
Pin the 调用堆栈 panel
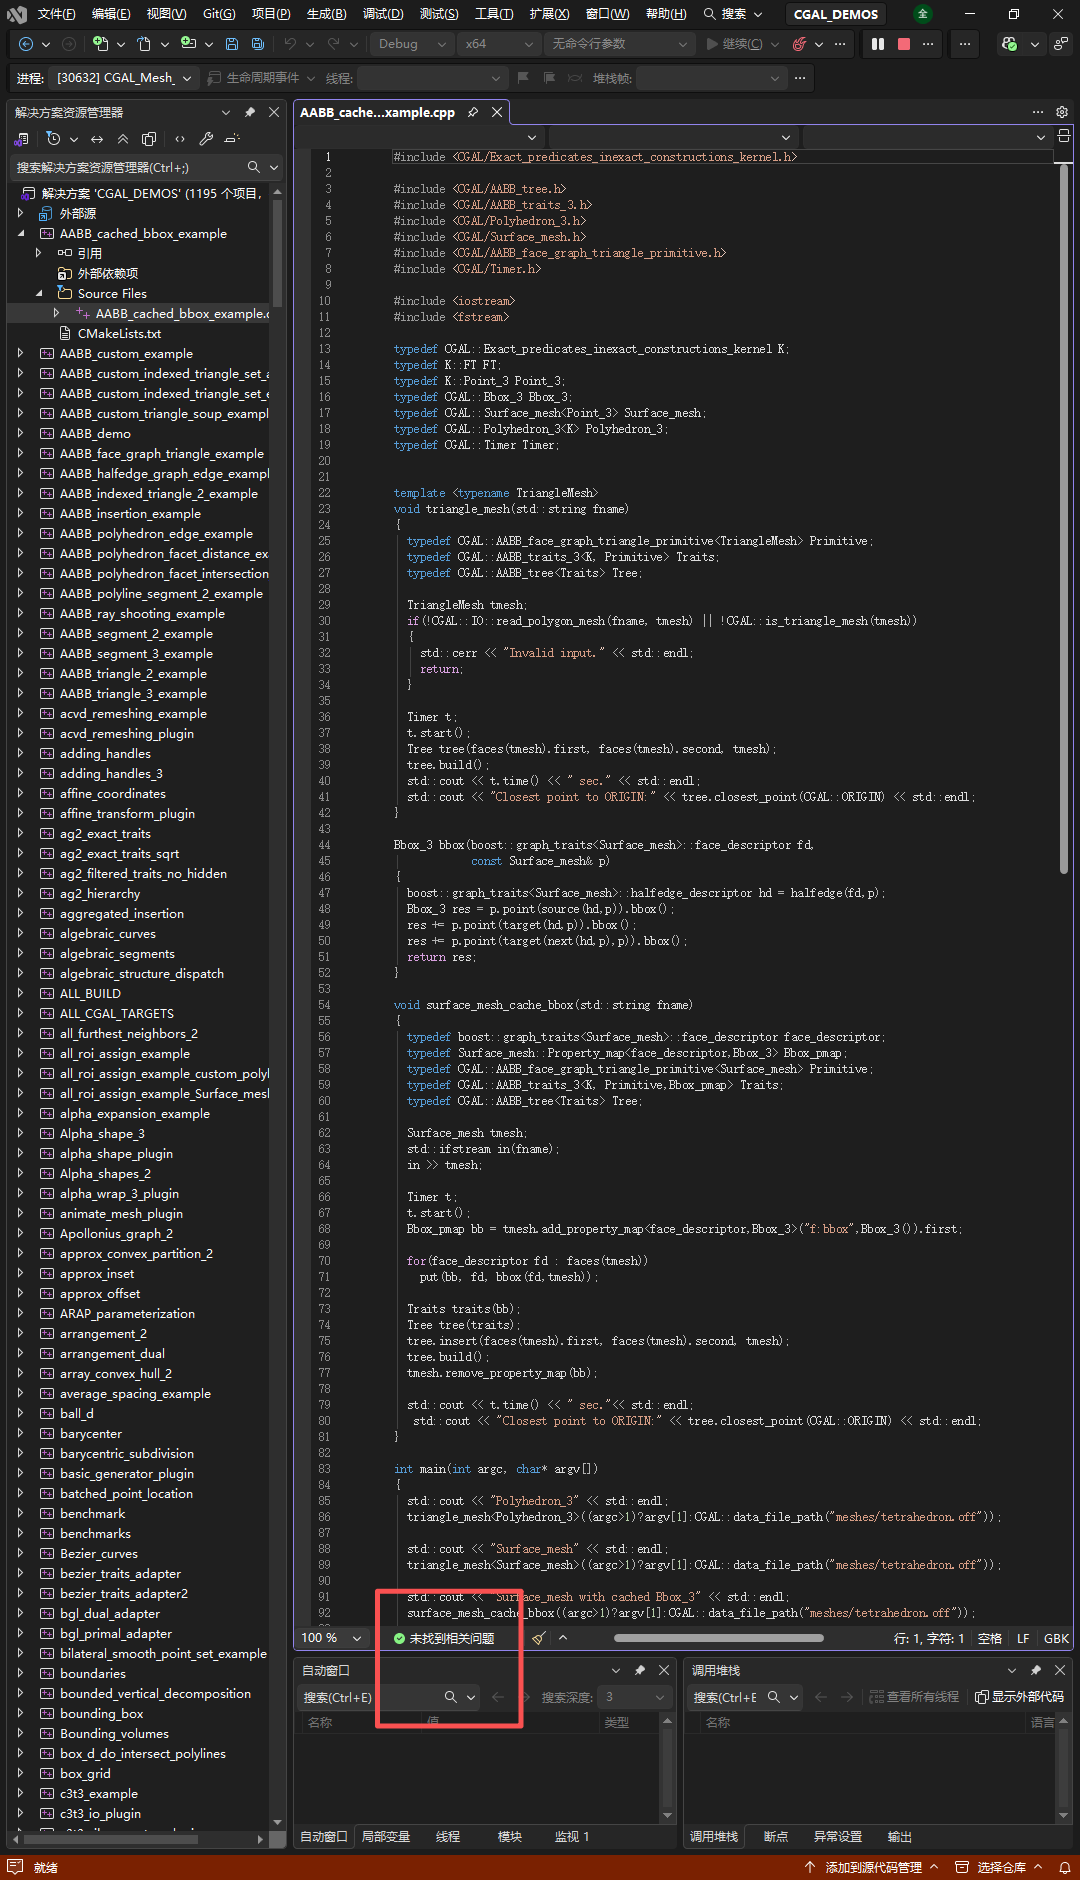coord(1036,1670)
